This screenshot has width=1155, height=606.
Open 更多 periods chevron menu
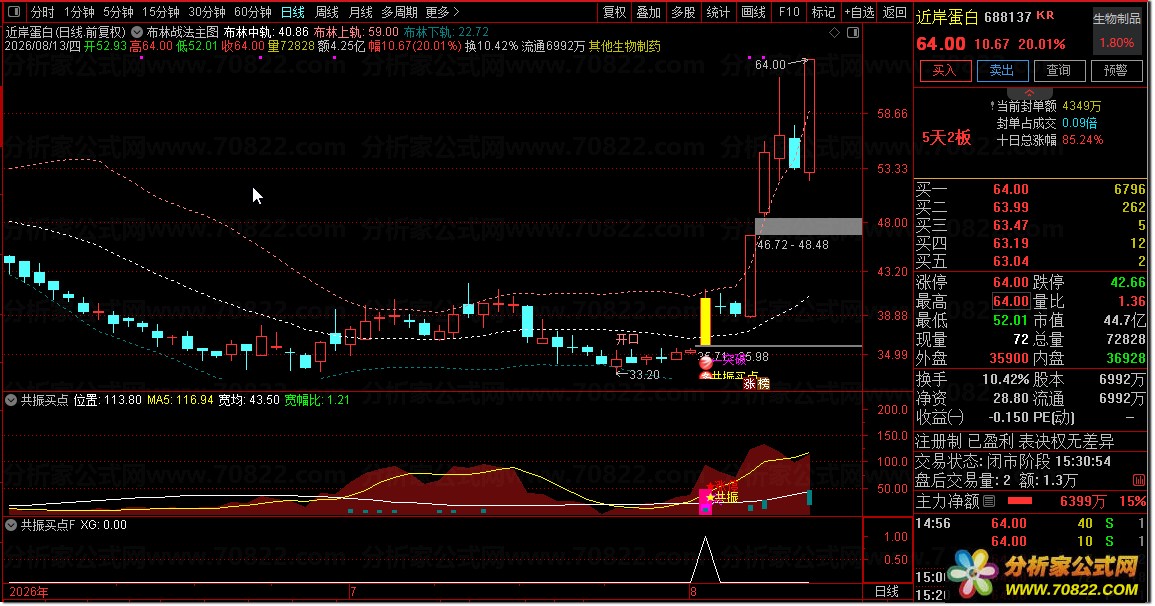click(456, 12)
